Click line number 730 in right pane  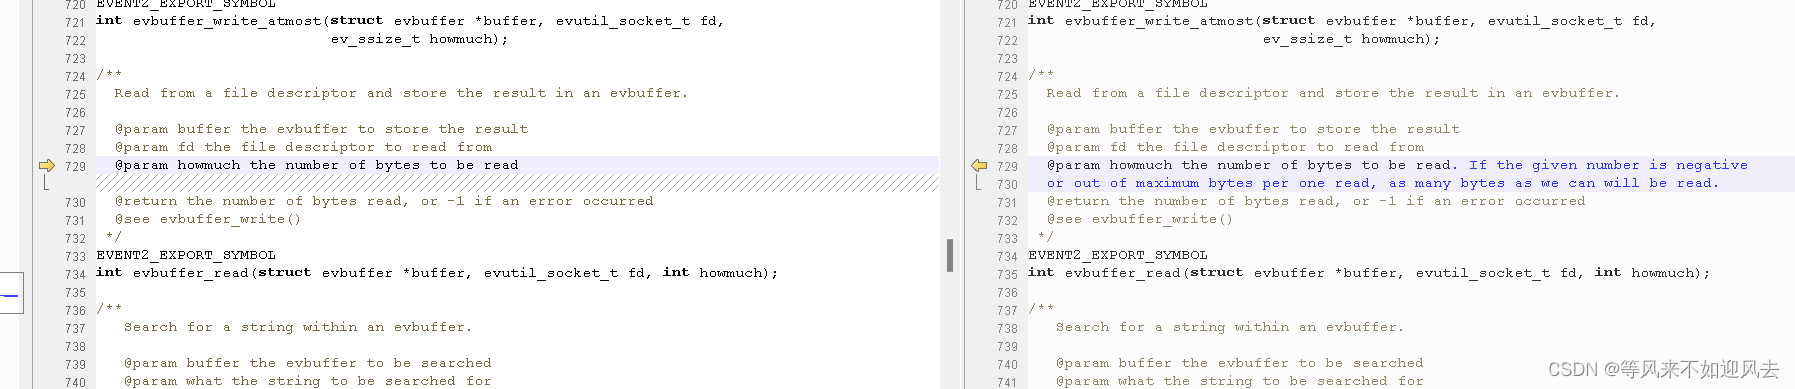[x=1007, y=184]
